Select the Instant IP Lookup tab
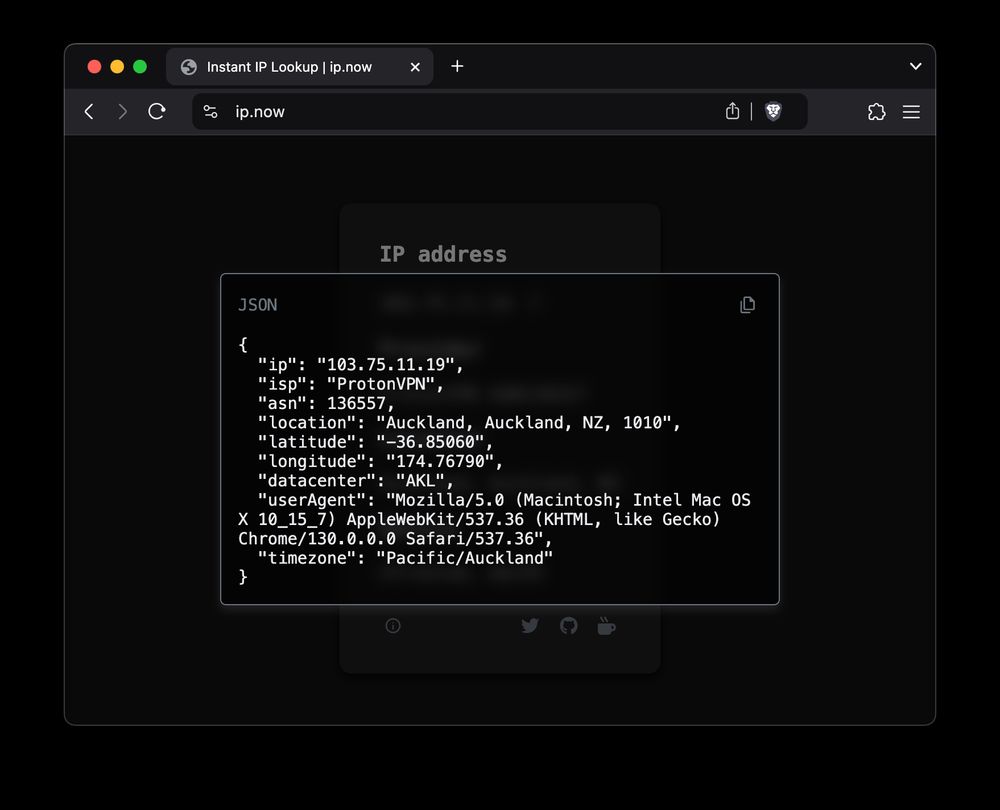1000x810 pixels. click(299, 67)
